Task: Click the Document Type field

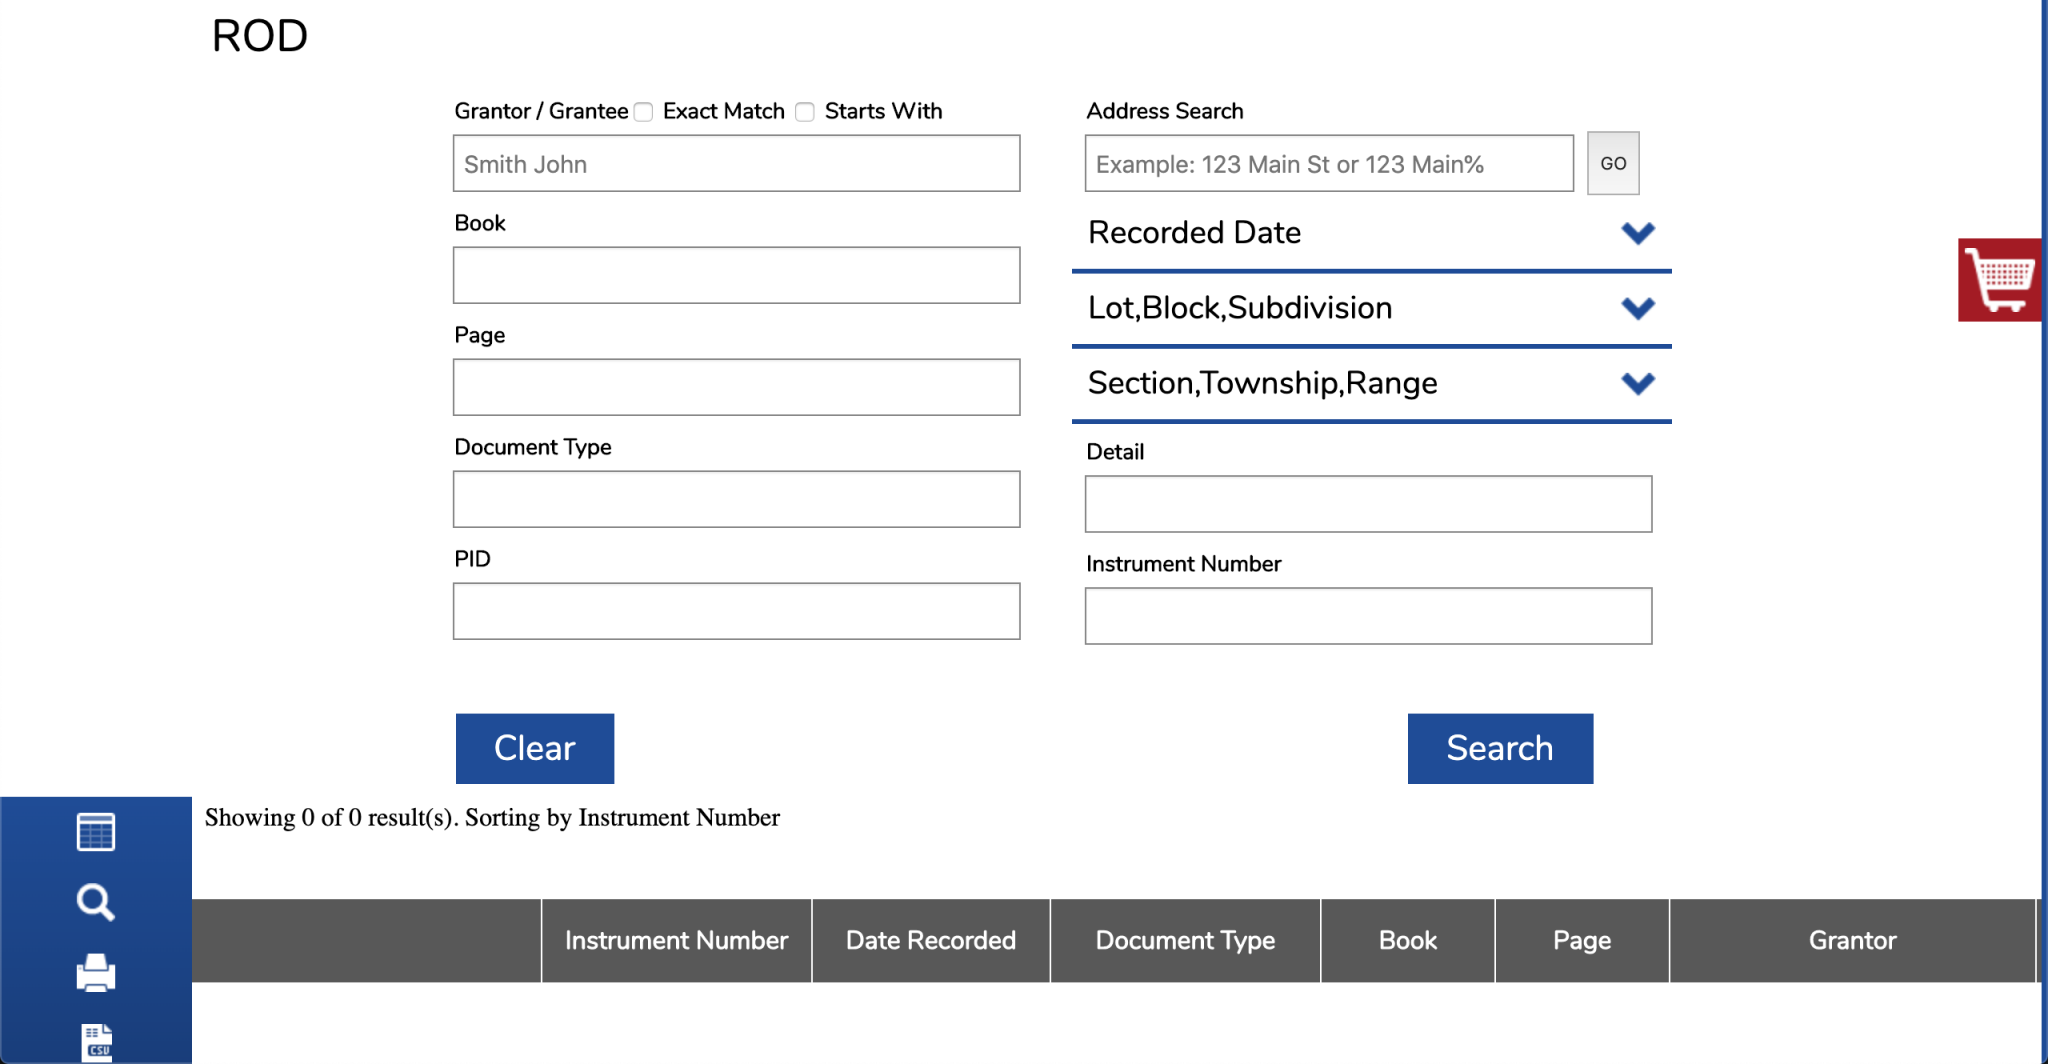Action: click(736, 498)
